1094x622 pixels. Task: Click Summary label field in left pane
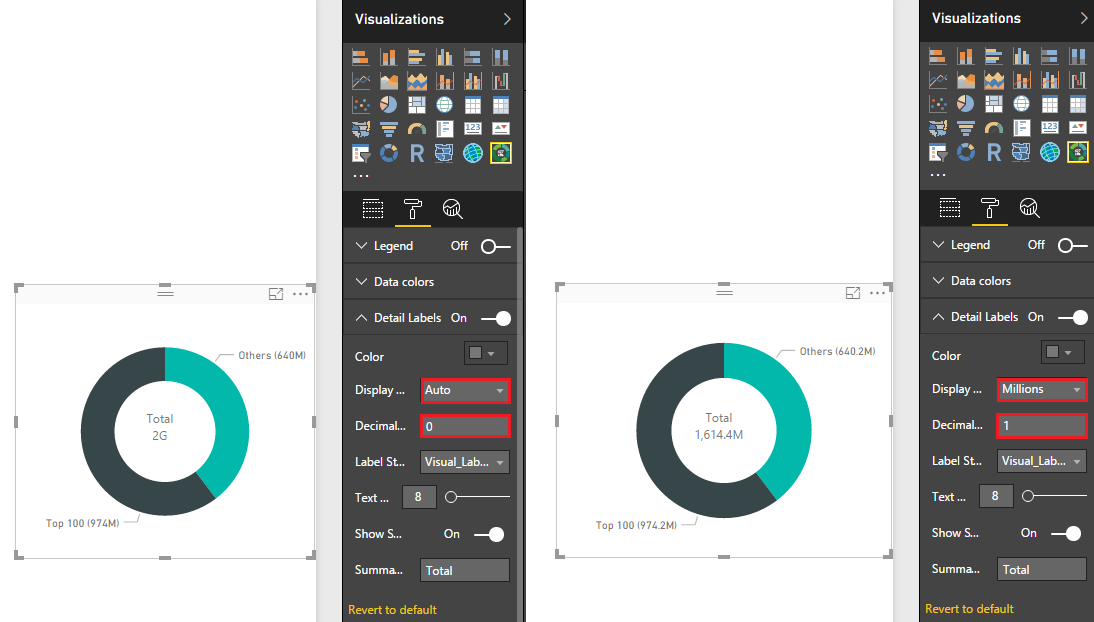[465, 570]
